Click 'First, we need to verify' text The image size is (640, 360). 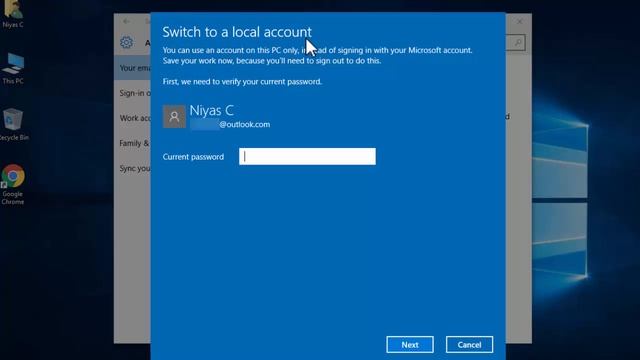[x=242, y=82]
